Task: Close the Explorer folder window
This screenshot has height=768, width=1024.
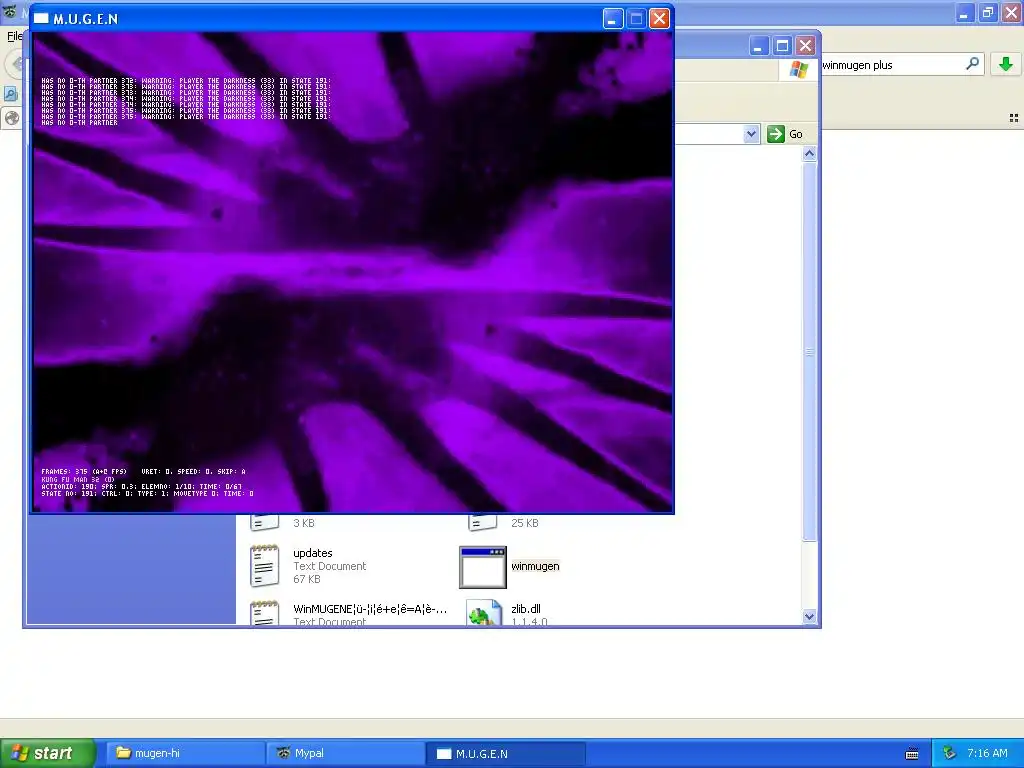Action: point(805,46)
